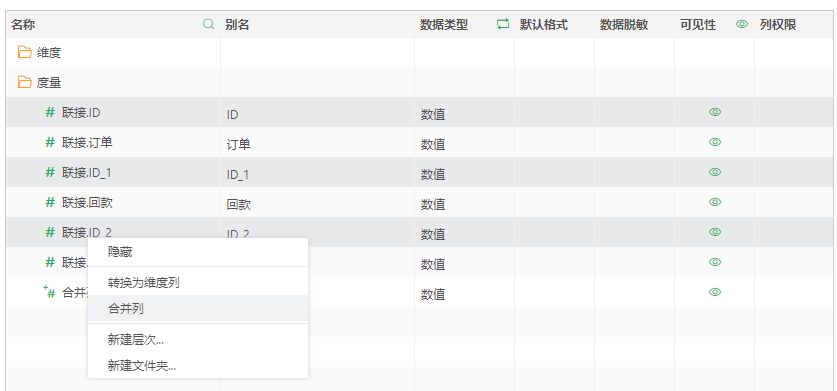Click the # icon beside 联接.ID_1
This screenshot has width=837, height=391.
pos(50,172)
